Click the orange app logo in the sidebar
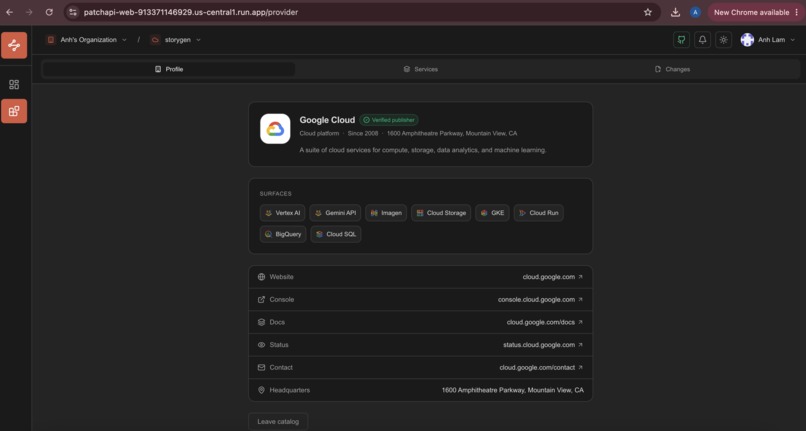806x431 pixels. point(14,45)
